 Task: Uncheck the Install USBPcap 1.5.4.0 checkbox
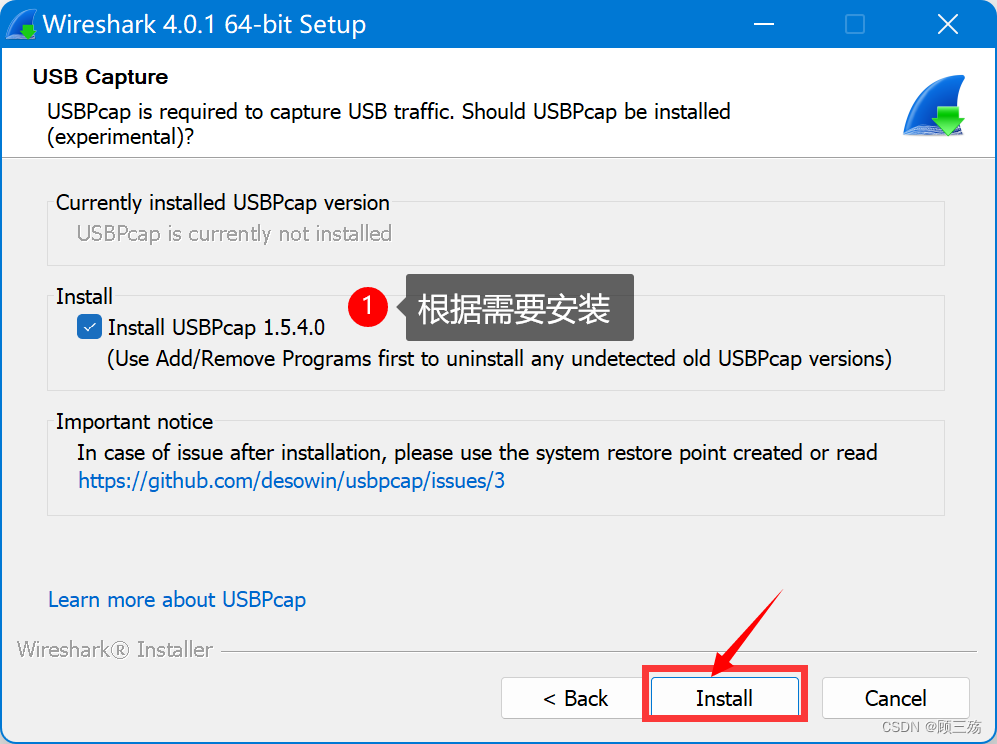tap(89, 327)
